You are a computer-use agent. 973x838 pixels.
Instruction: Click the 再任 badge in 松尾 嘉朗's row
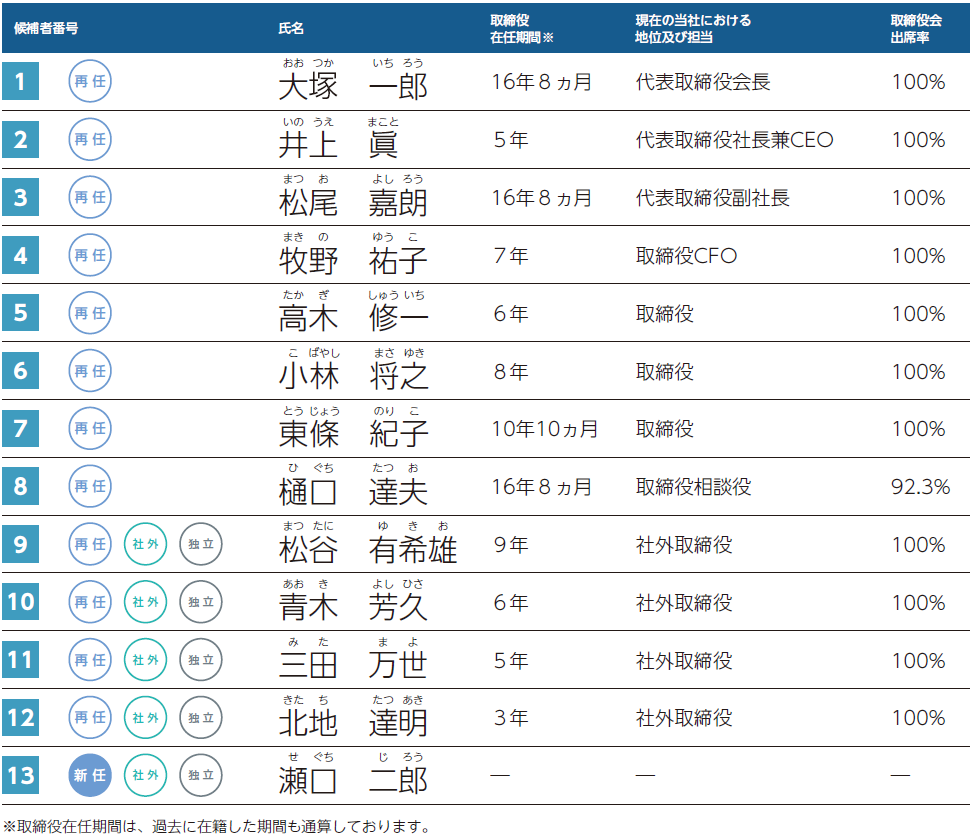[90, 197]
